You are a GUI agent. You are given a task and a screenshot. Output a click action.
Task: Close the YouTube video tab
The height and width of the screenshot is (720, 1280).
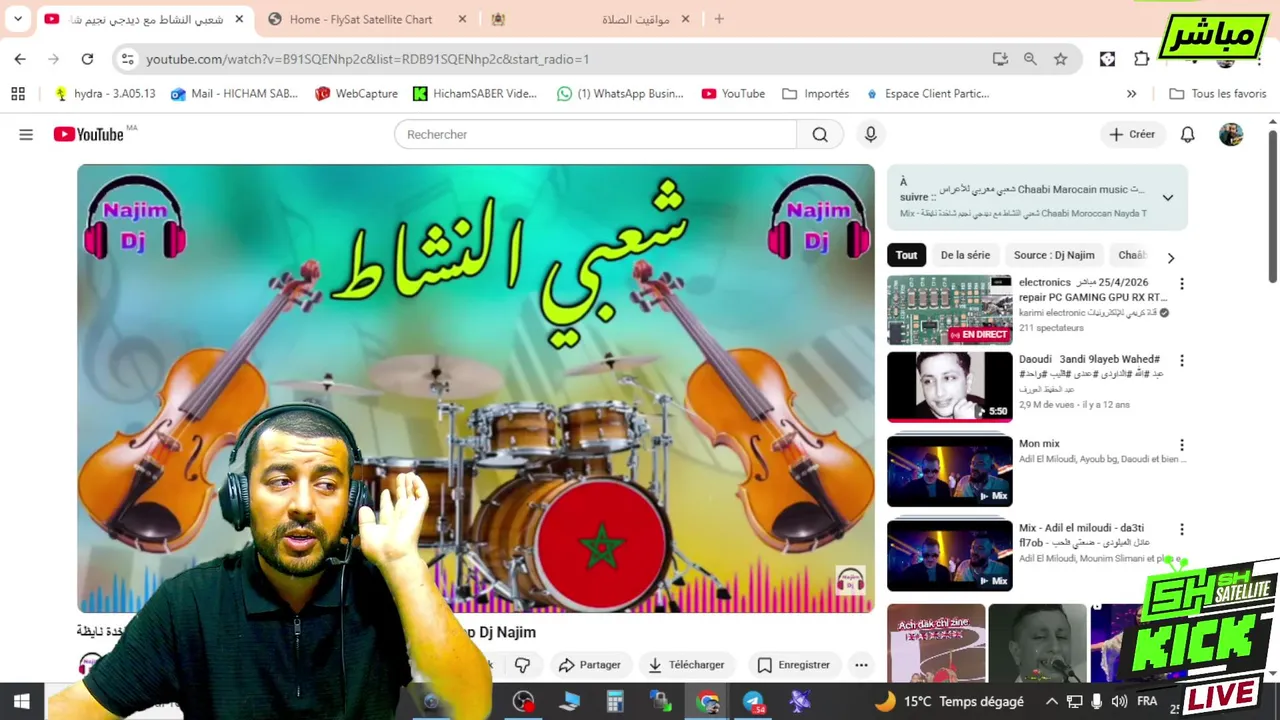(x=239, y=19)
